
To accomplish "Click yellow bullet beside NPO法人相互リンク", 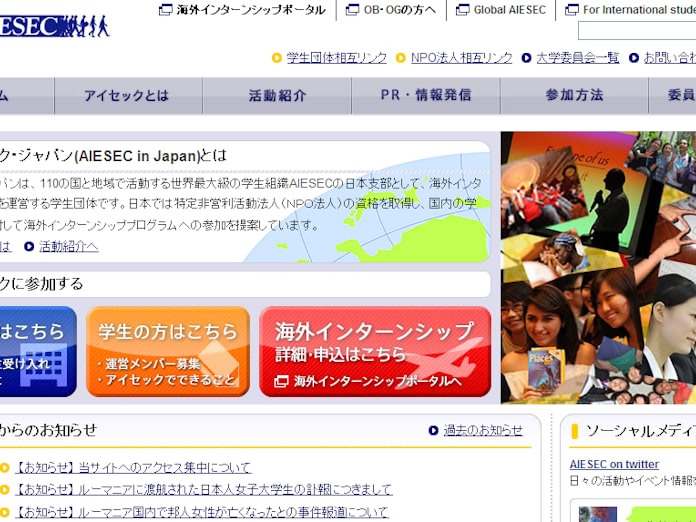I will click(400, 58).
